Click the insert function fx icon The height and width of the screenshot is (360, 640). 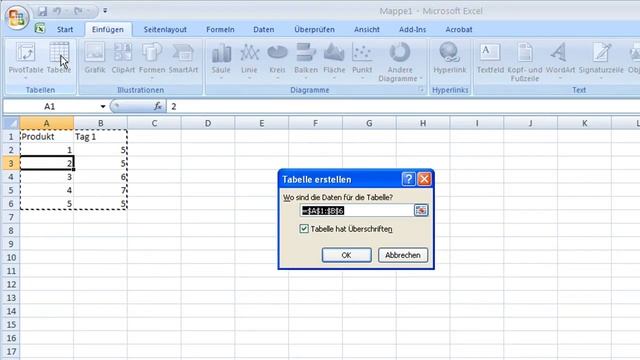158,107
